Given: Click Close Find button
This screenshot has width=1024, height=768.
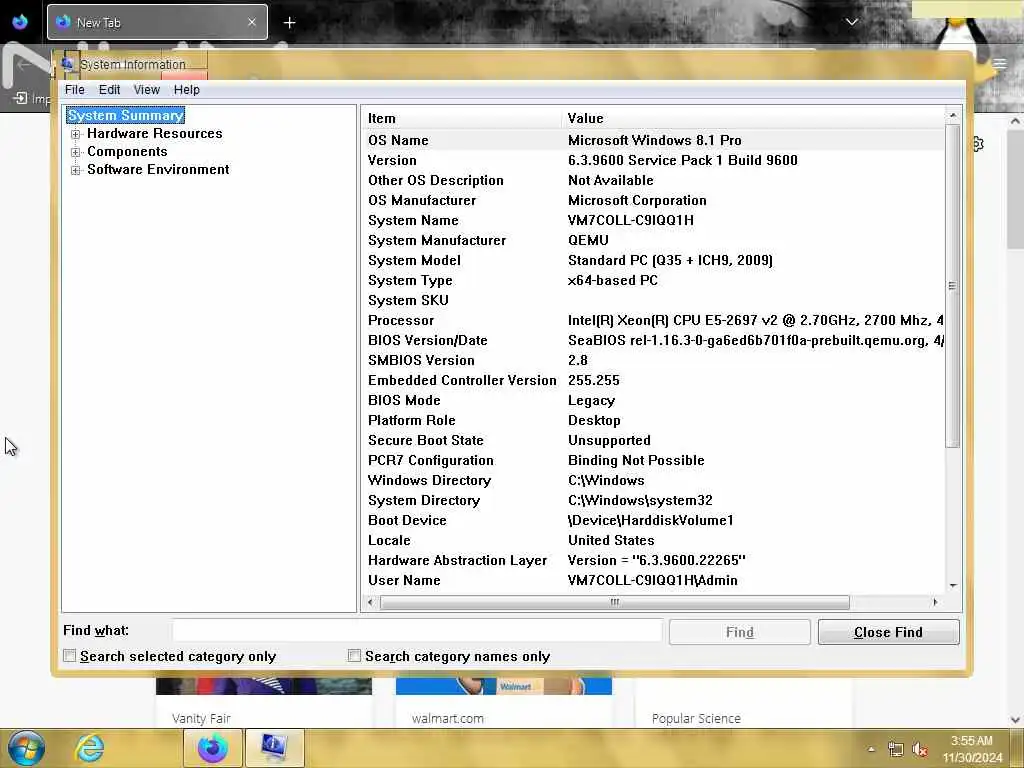Looking at the screenshot, I should click(888, 632).
